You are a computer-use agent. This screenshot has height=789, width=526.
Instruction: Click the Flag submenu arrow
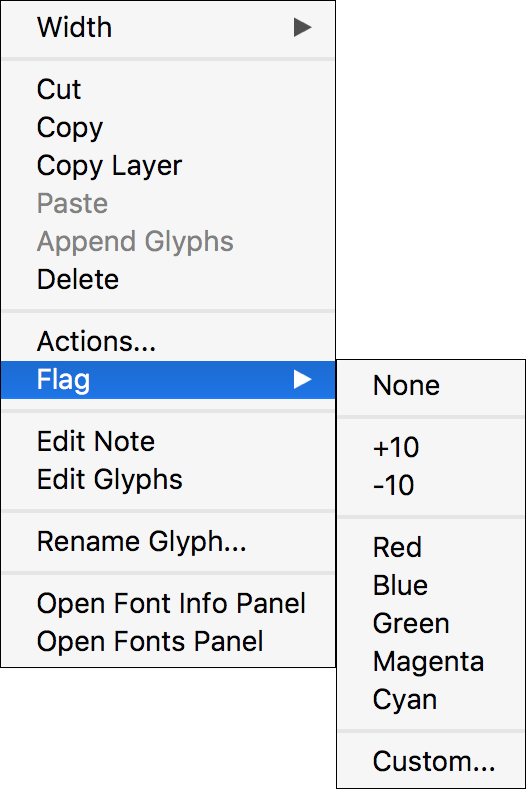point(303,379)
